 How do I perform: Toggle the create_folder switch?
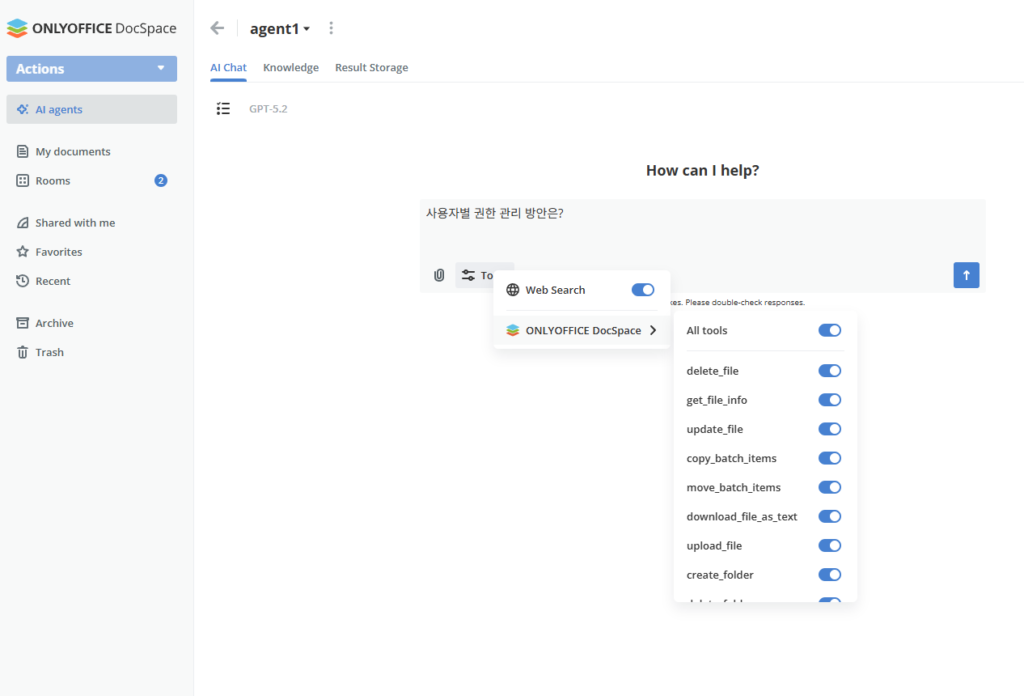pos(829,575)
